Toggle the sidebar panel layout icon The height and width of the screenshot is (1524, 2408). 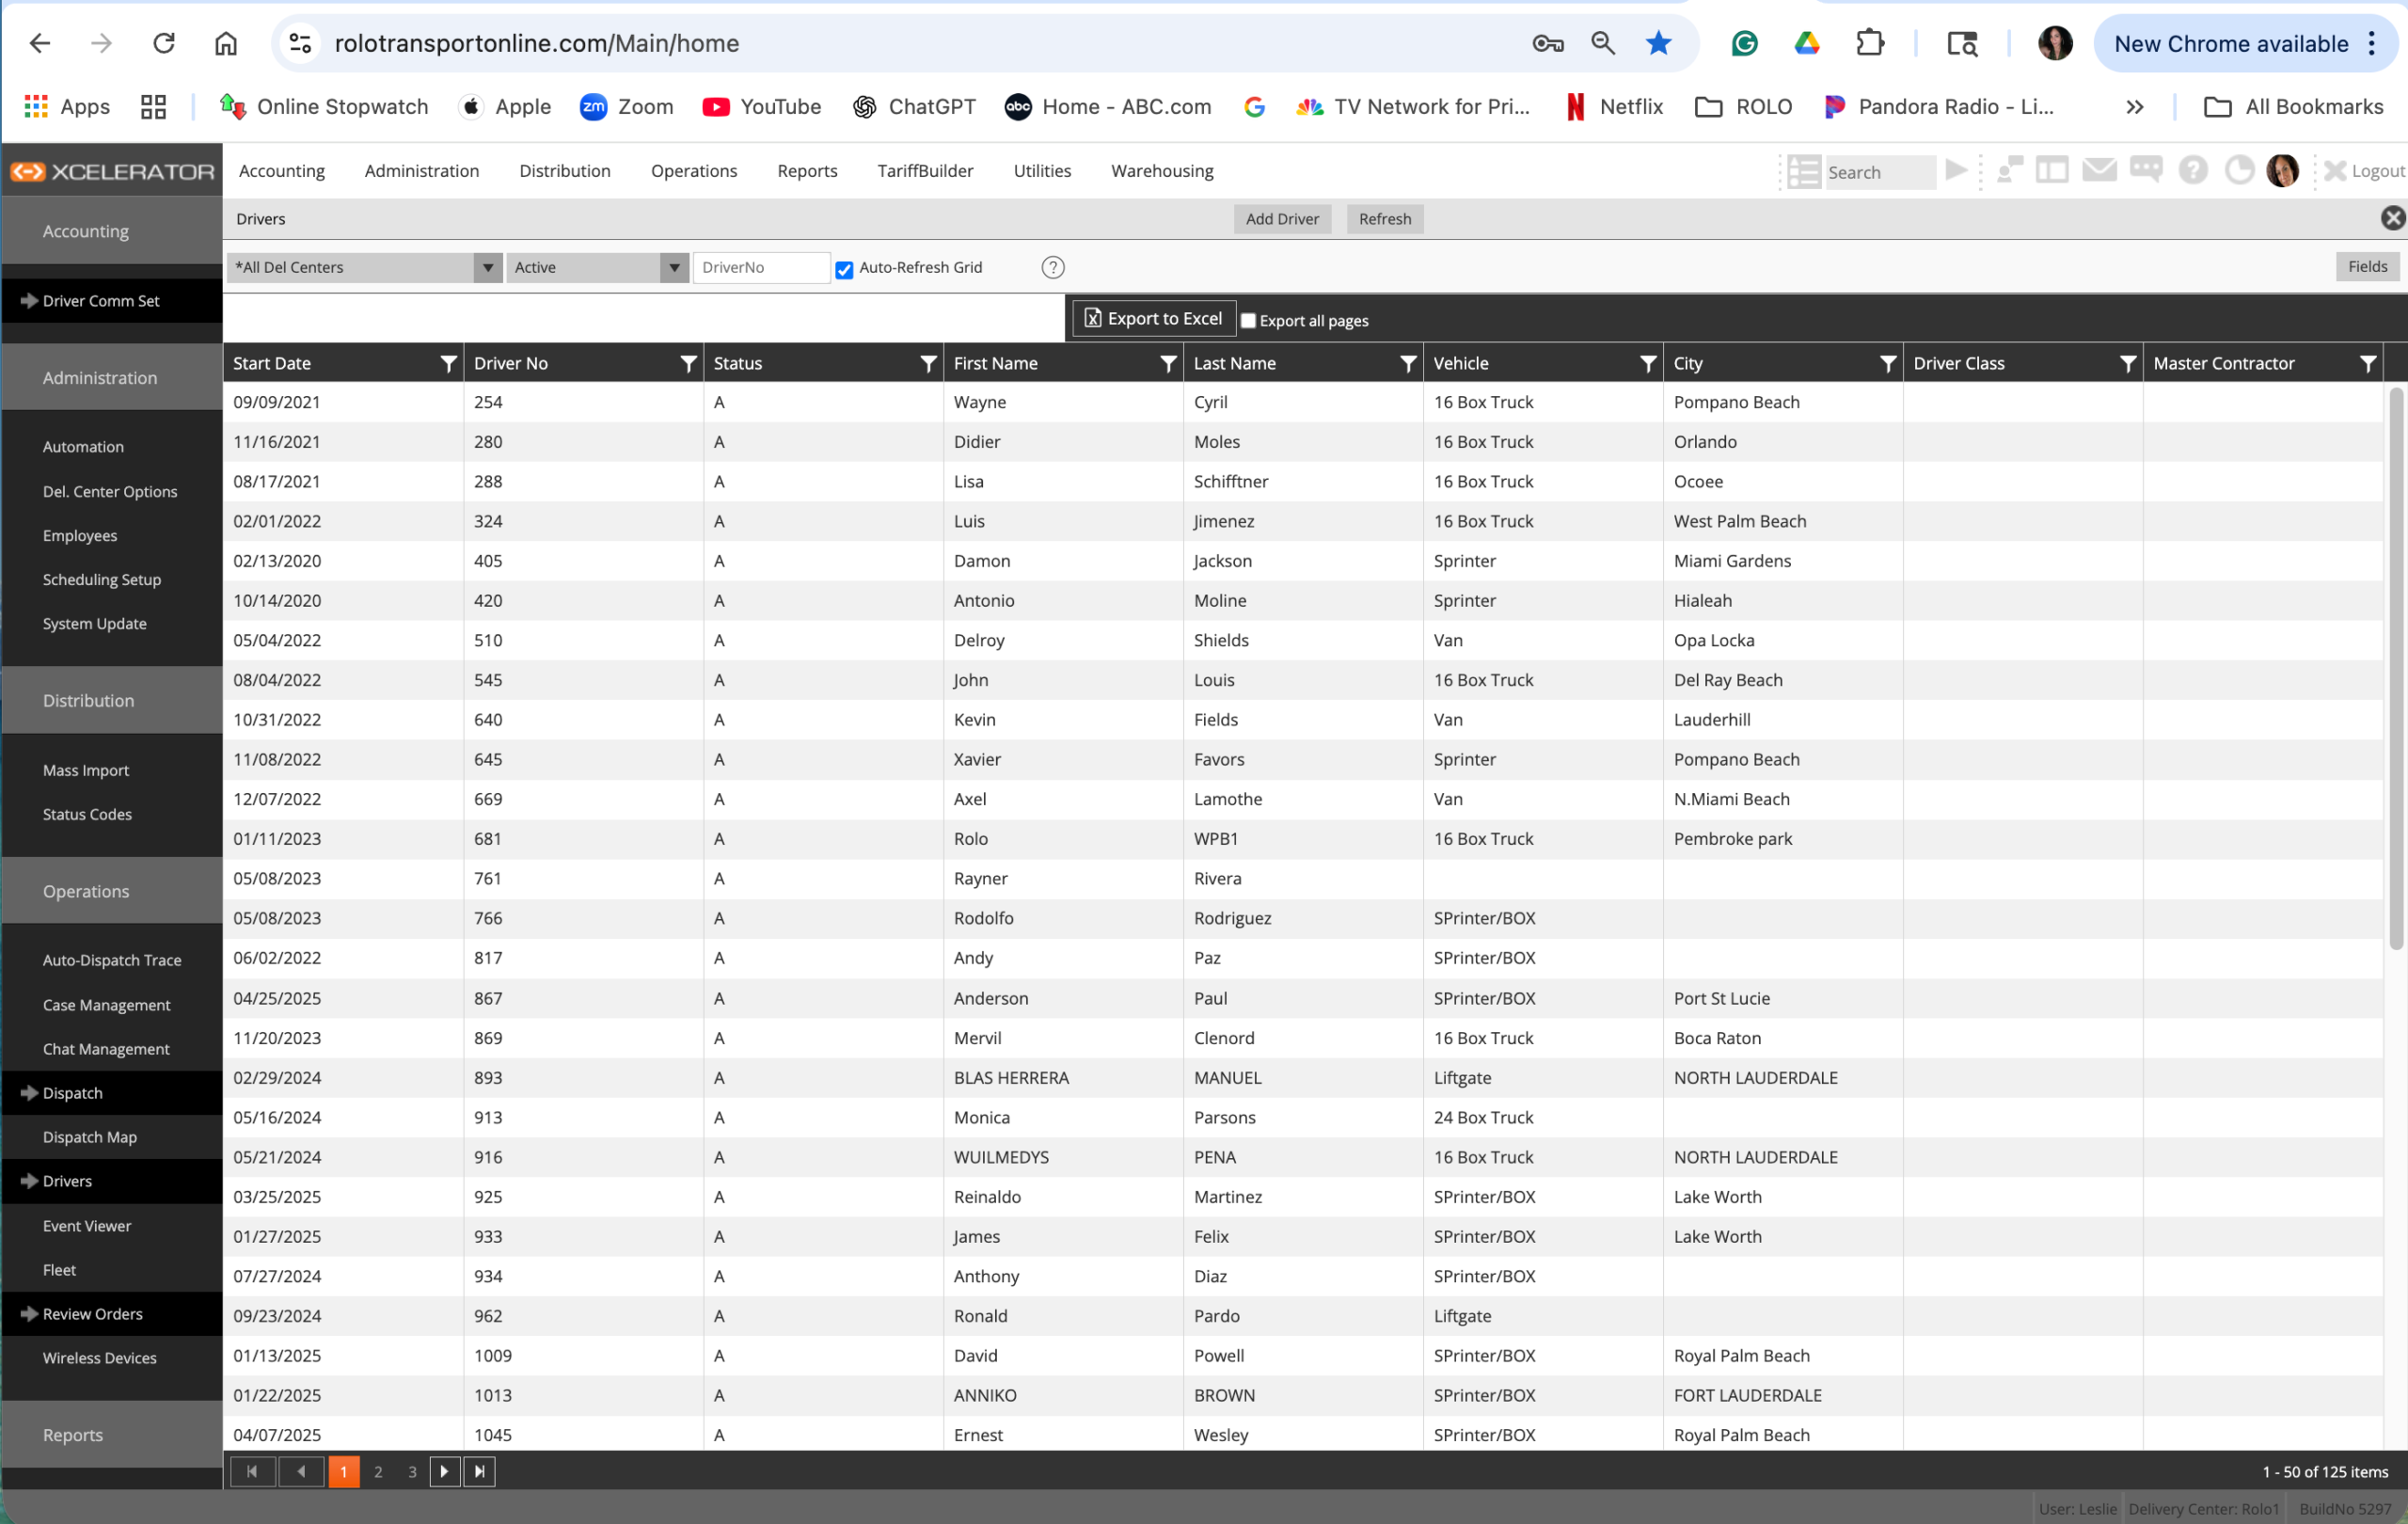point(2052,170)
